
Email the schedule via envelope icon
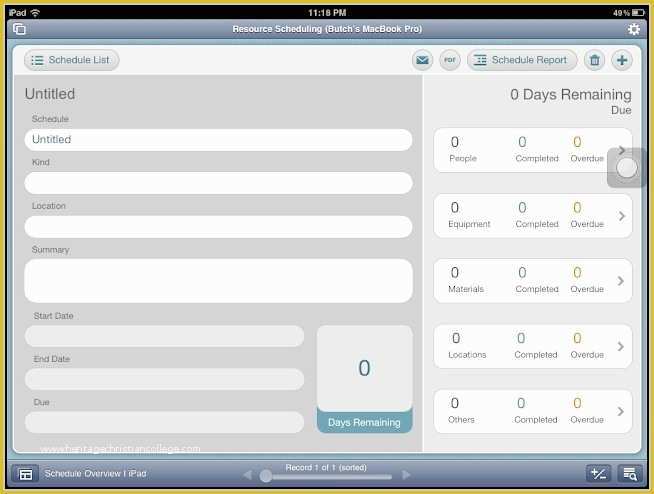pyautogui.click(x=422, y=60)
